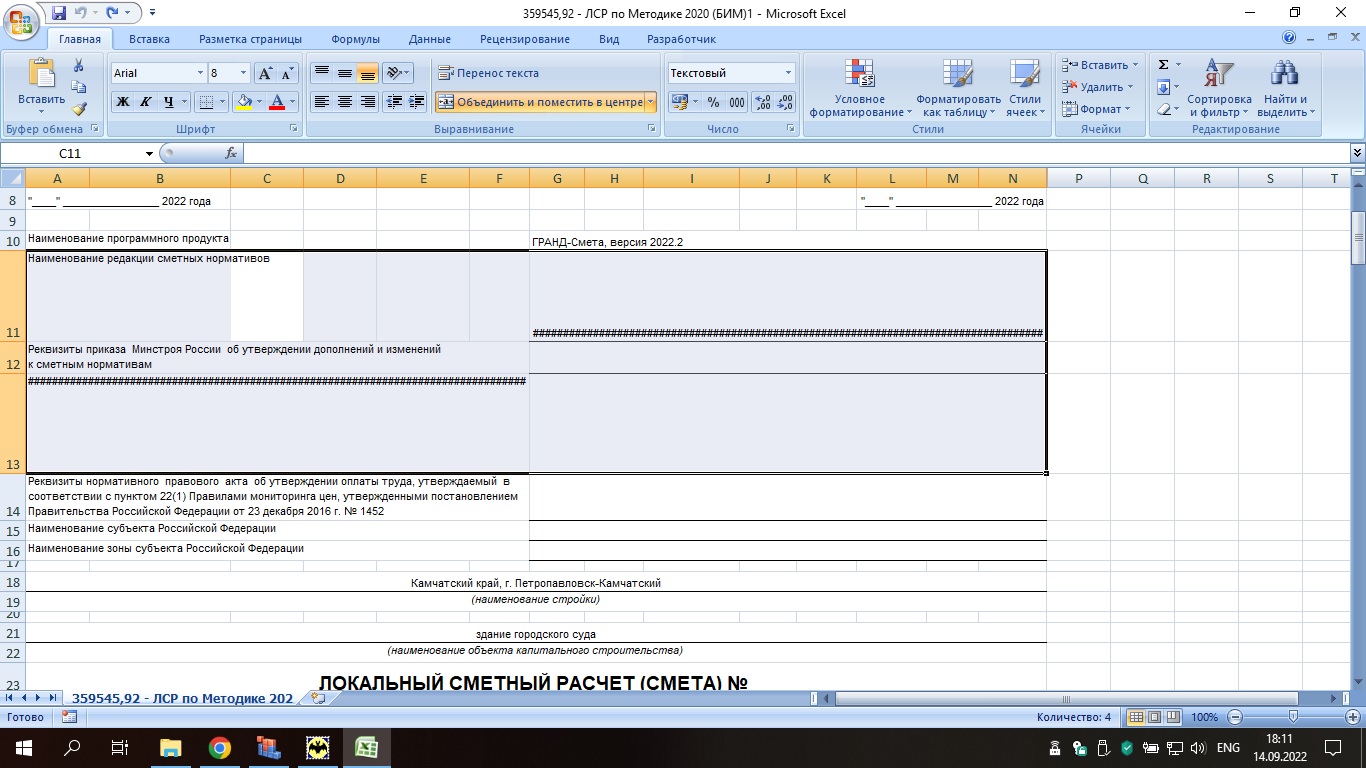This screenshot has height=768, width=1366.
Task: Open Сортировка и фильтр menu
Action: click(1219, 88)
